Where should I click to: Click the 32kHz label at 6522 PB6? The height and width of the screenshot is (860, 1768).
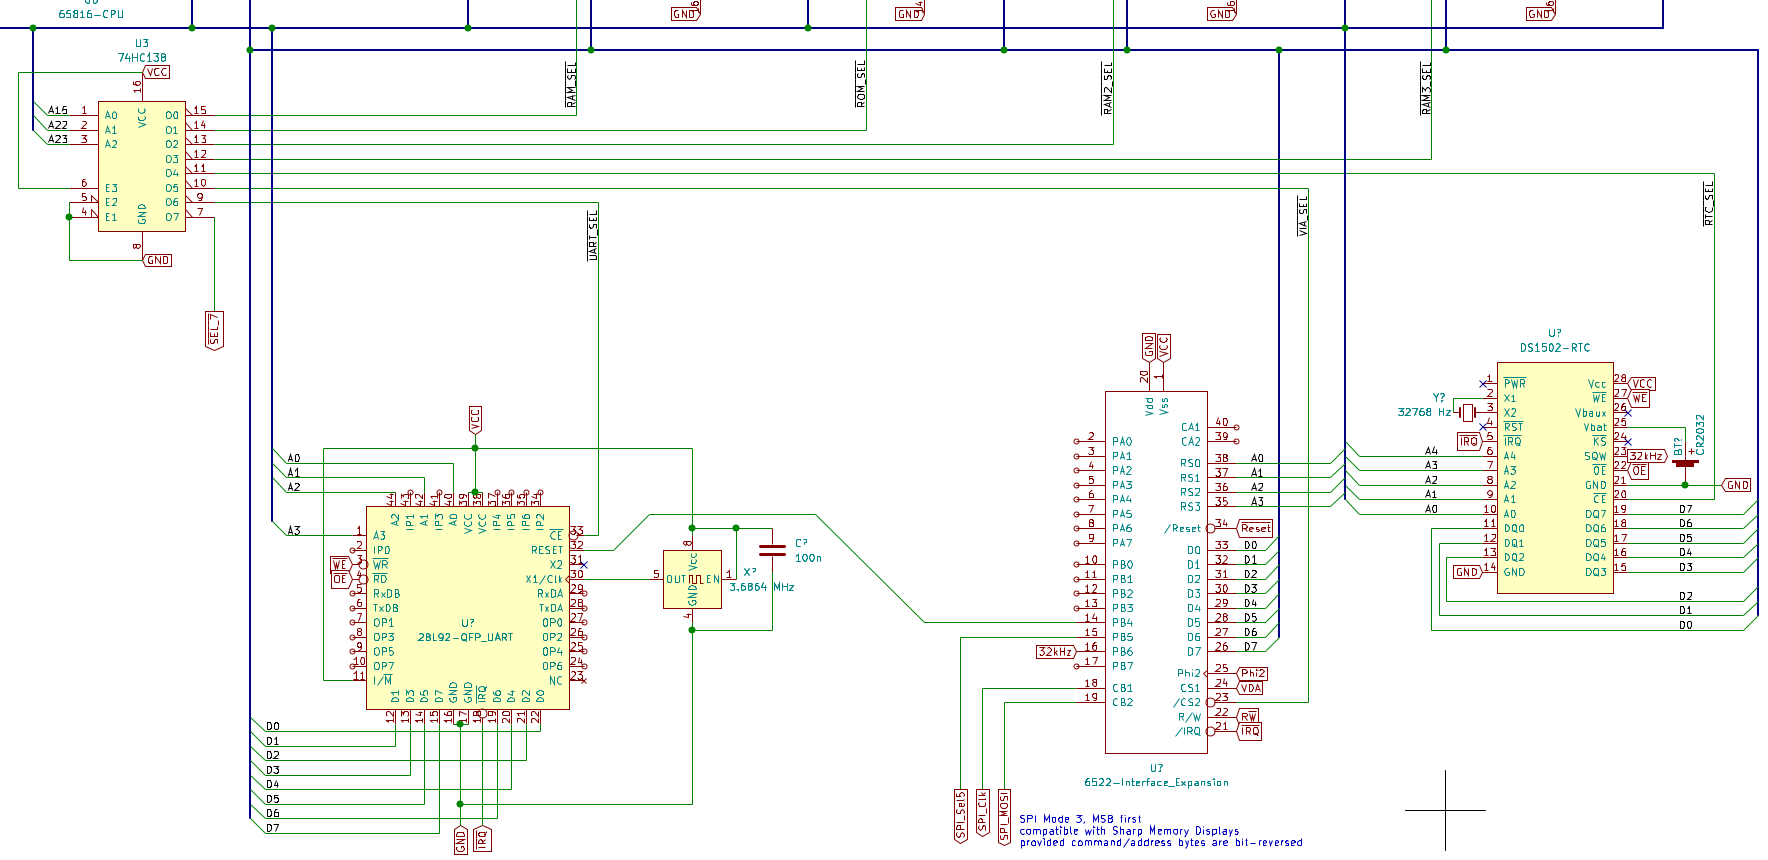[x=1056, y=652]
